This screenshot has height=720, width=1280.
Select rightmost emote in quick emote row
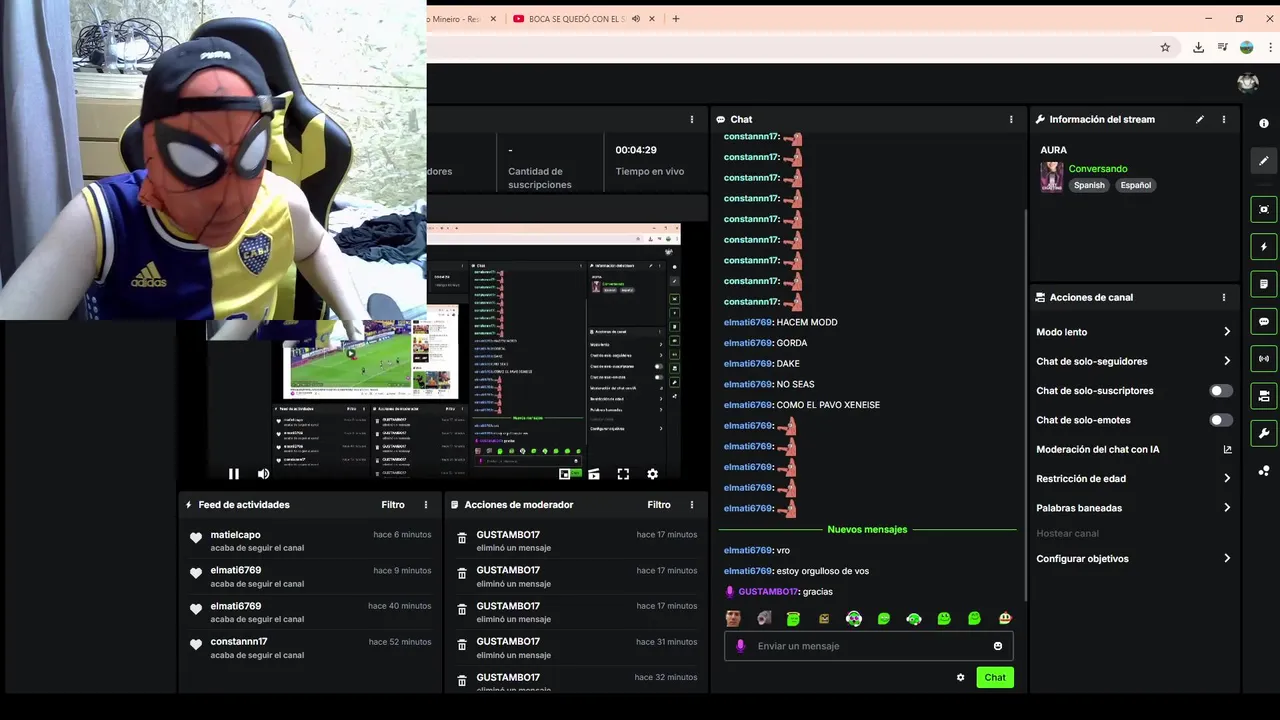click(x=1004, y=619)
